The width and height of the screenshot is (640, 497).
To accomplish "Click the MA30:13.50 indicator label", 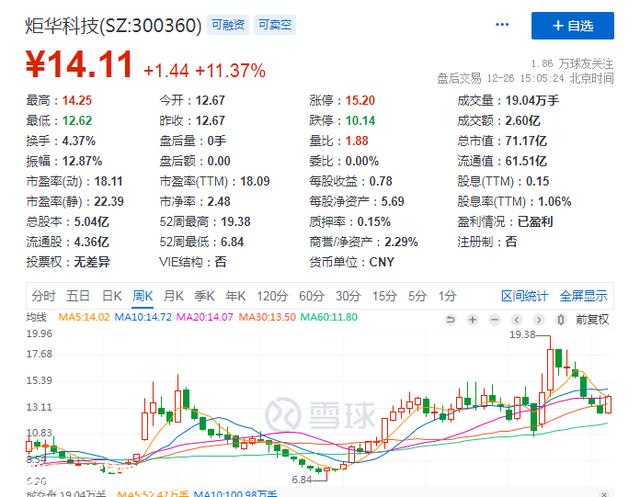I will pyautogui.click(x=267, y=317).
